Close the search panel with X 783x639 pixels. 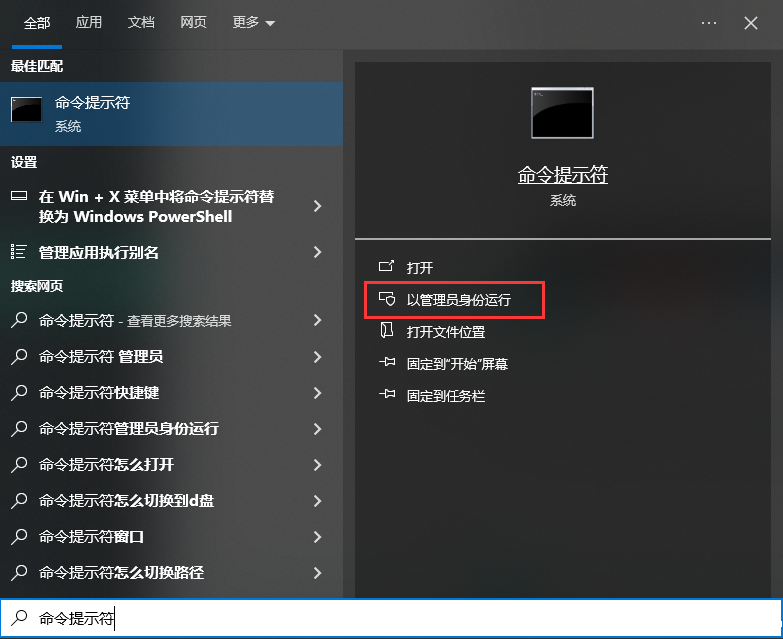(x=751, y=23)
